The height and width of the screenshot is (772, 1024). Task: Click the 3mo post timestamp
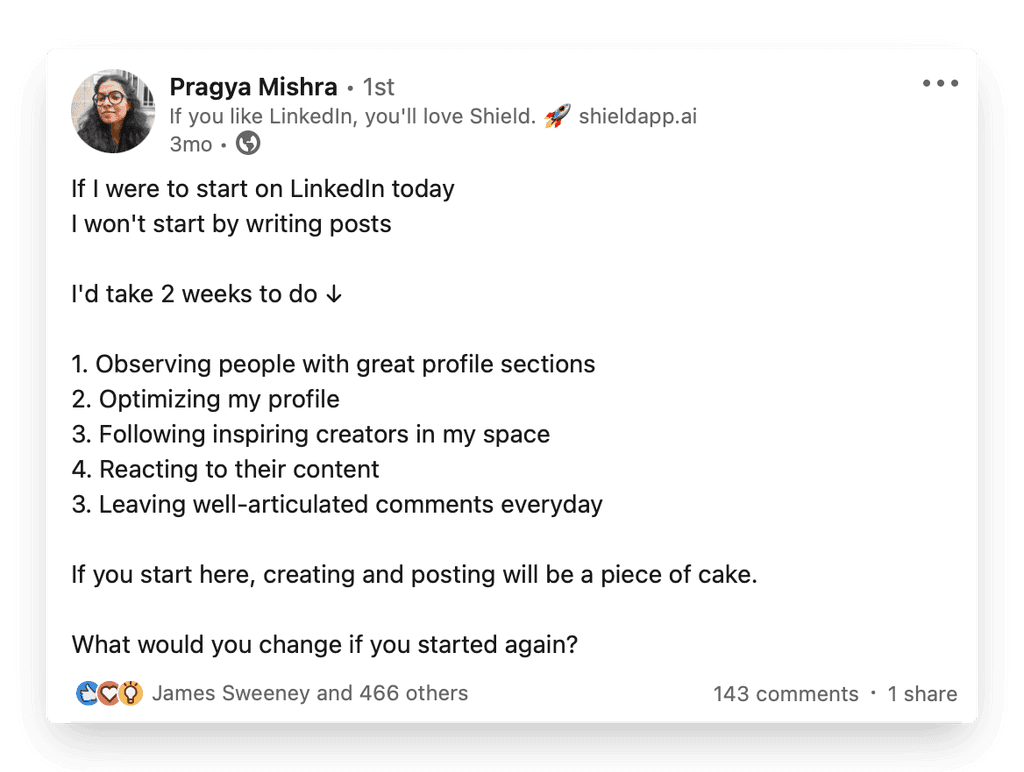[191, 143]
